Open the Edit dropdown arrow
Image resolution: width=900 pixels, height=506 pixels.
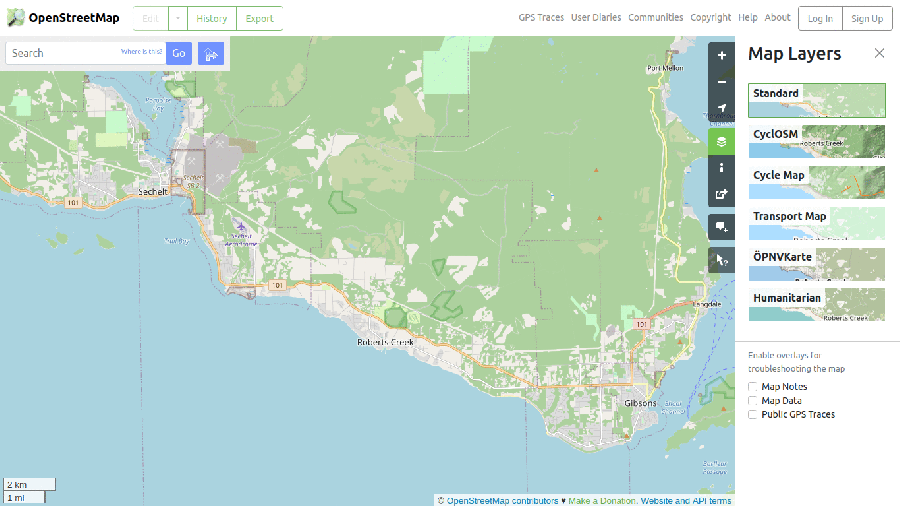point(178,18)
